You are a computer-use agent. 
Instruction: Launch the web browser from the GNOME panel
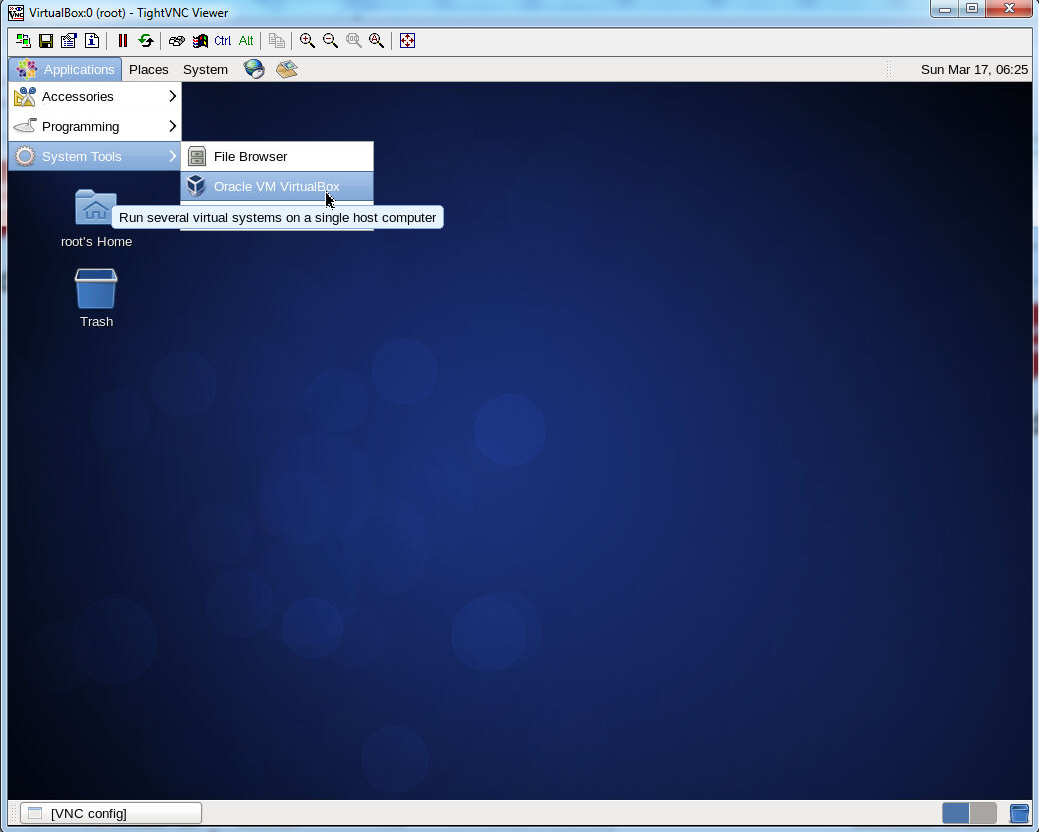click(254, 69)
